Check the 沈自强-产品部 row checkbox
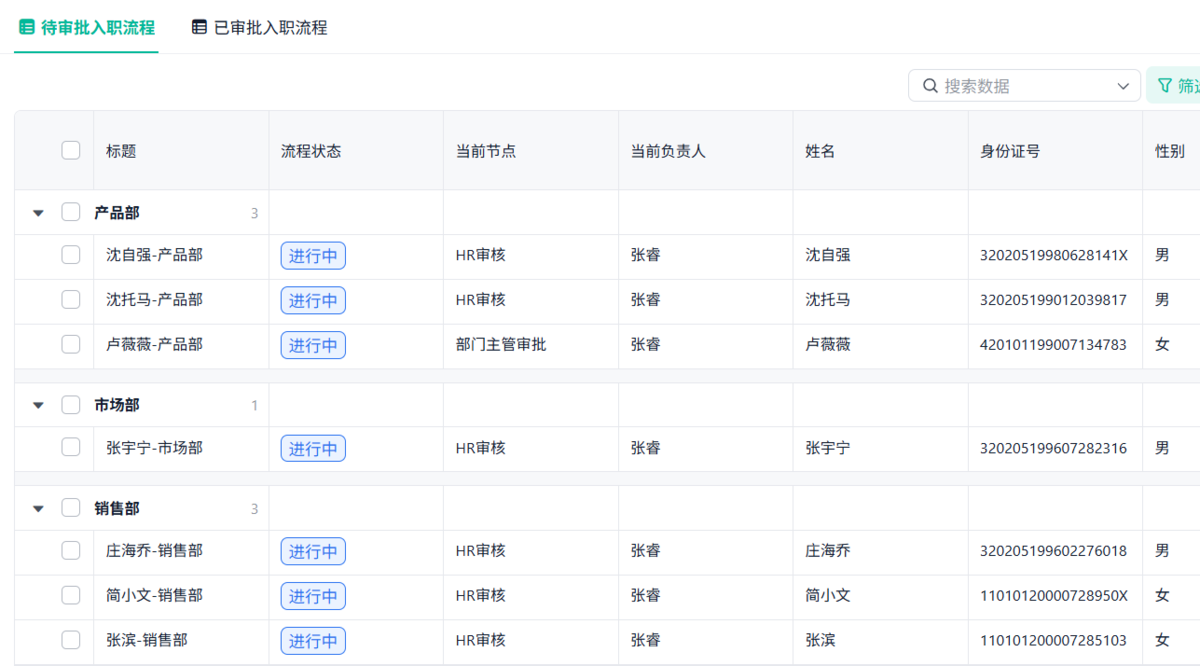Image resolution: width=1200 pixels, height=666 pixels. [x=71, y=255]
